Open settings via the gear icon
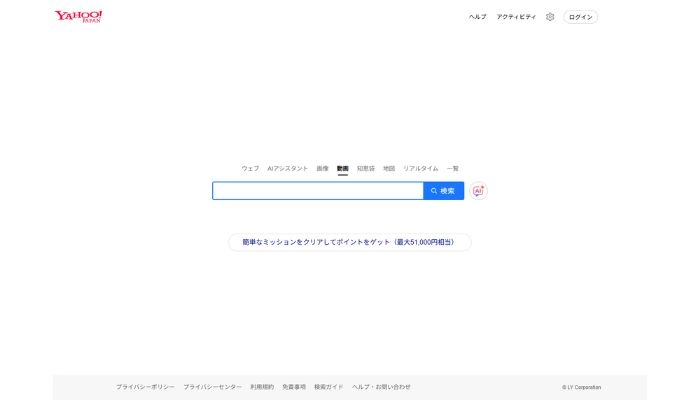 pyautogui.click(x=550, y=17)
